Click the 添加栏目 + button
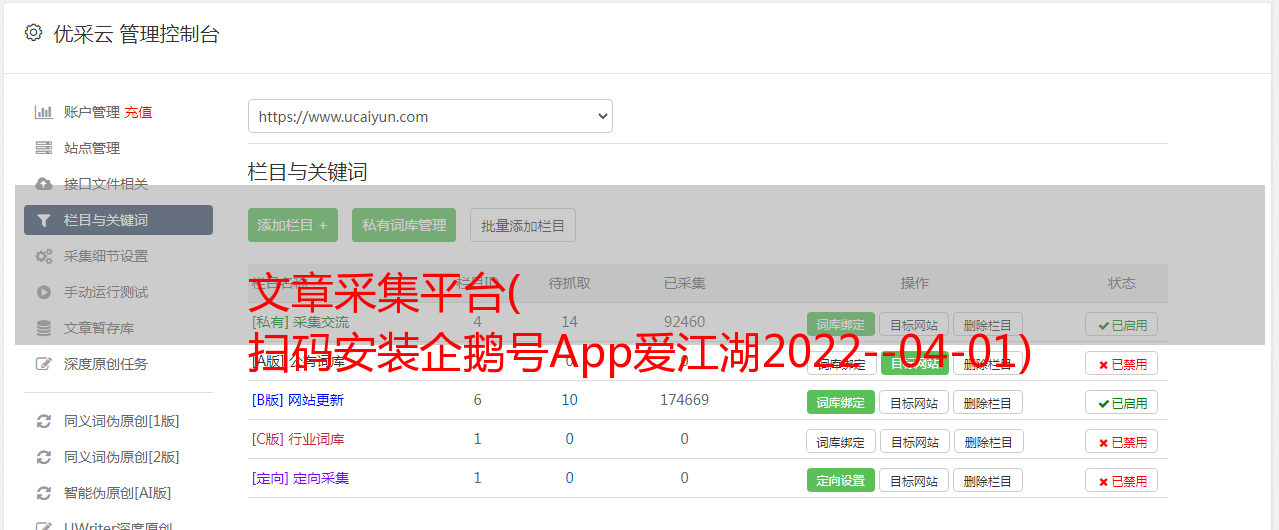This screenshot has height=530, width=1279. pyautogui.click(x=293, y=225)
